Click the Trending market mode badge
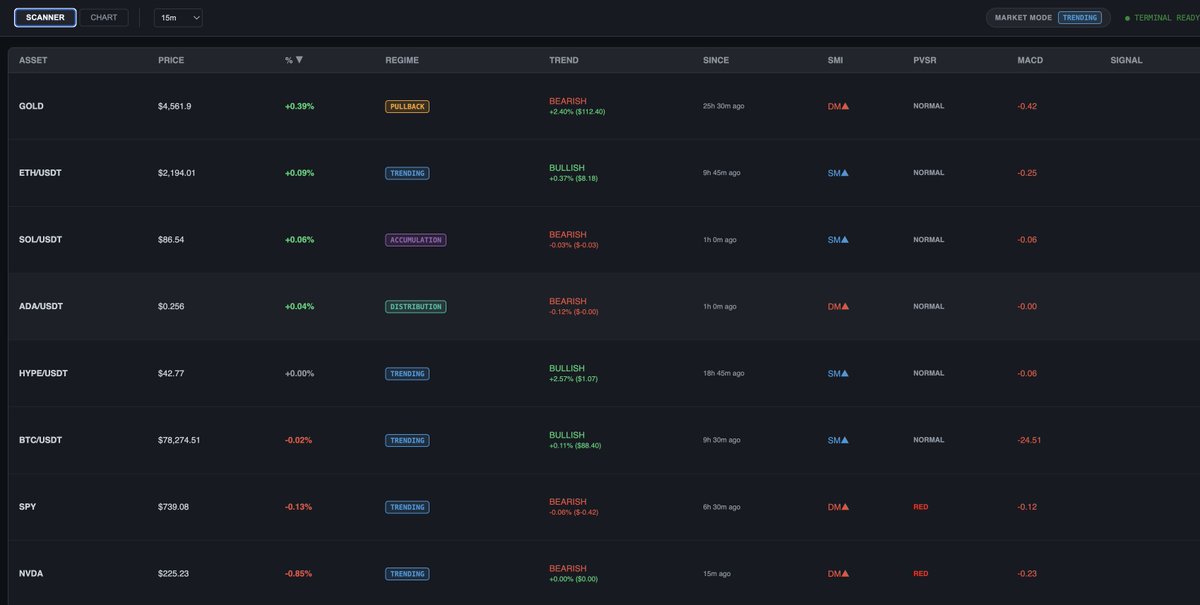1200x605 pixels. [1079, 17]
